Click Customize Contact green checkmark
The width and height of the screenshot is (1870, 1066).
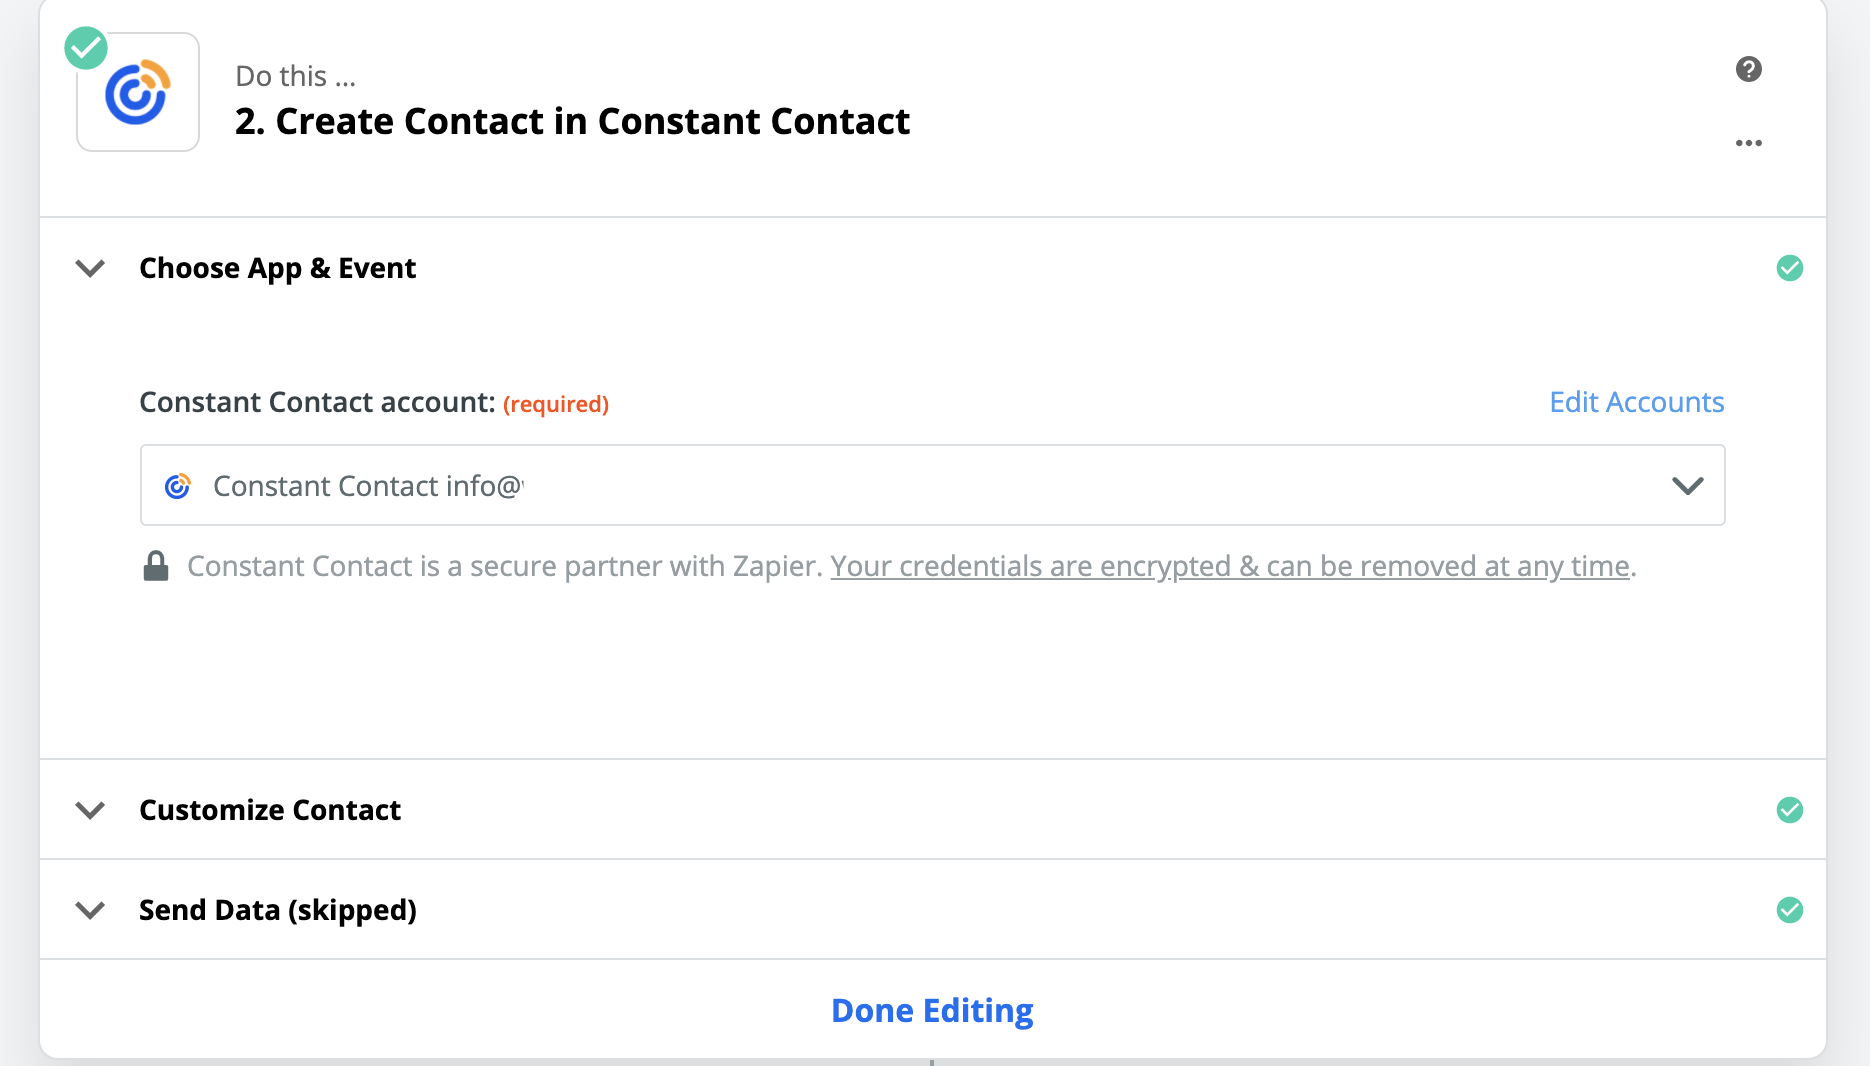click(1789, 810)
